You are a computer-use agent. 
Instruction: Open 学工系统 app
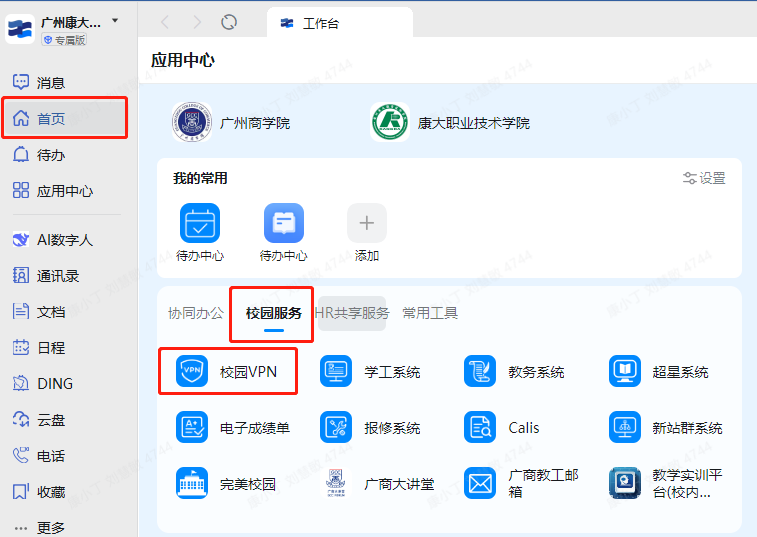click(370, 371)
